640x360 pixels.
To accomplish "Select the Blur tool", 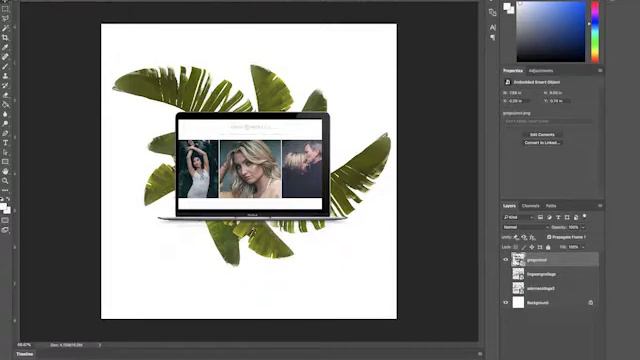I will click(x=5, y=114).
